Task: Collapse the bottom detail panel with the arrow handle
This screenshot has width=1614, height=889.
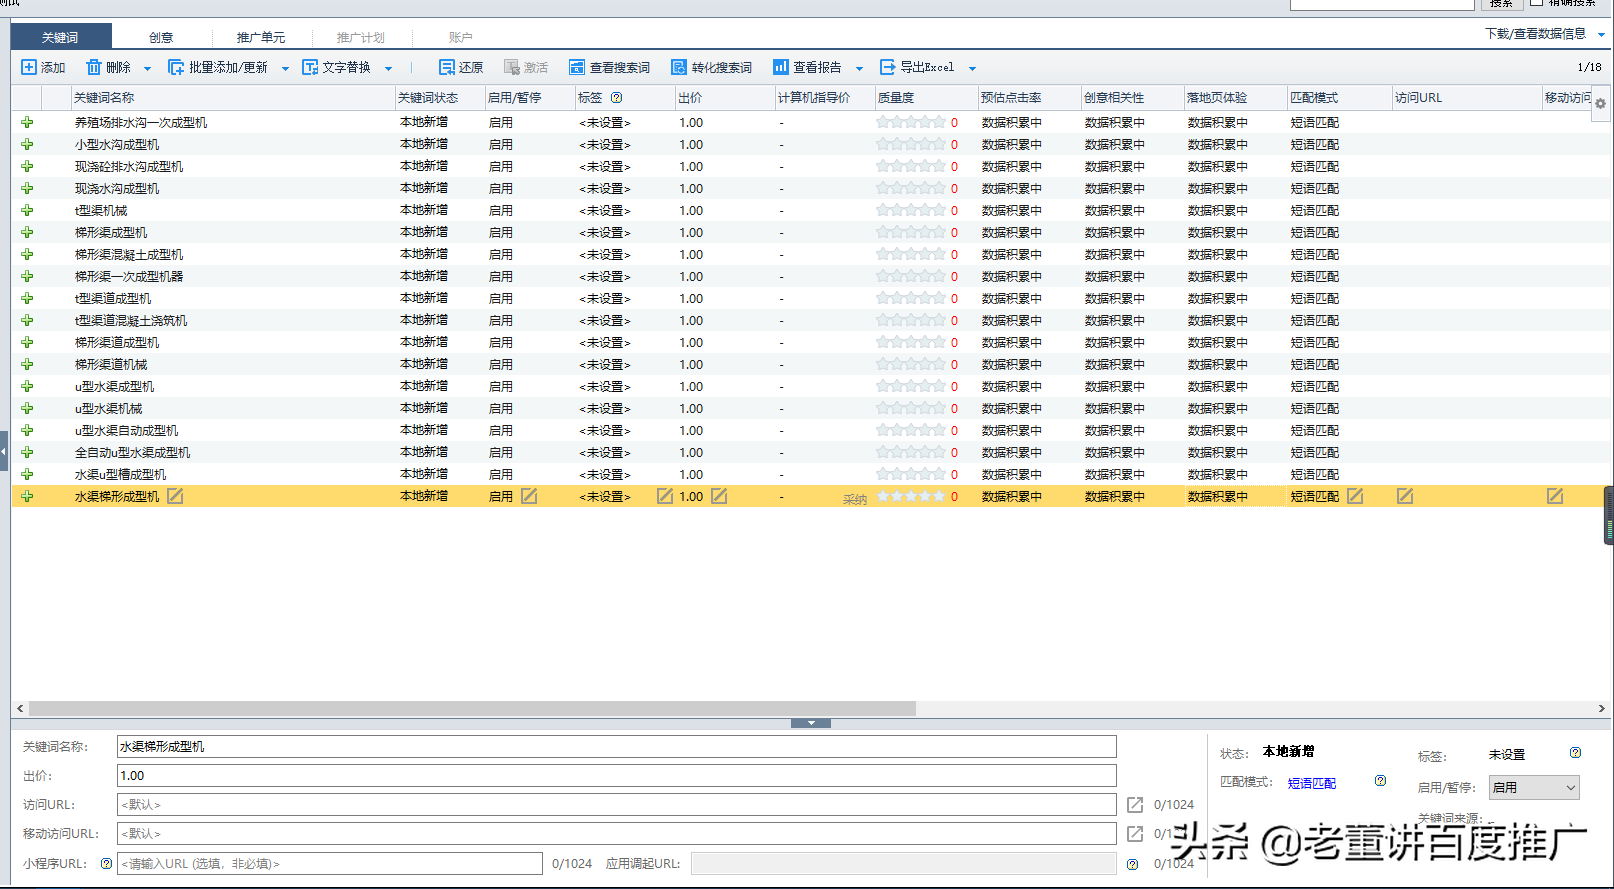Action: 811,723
